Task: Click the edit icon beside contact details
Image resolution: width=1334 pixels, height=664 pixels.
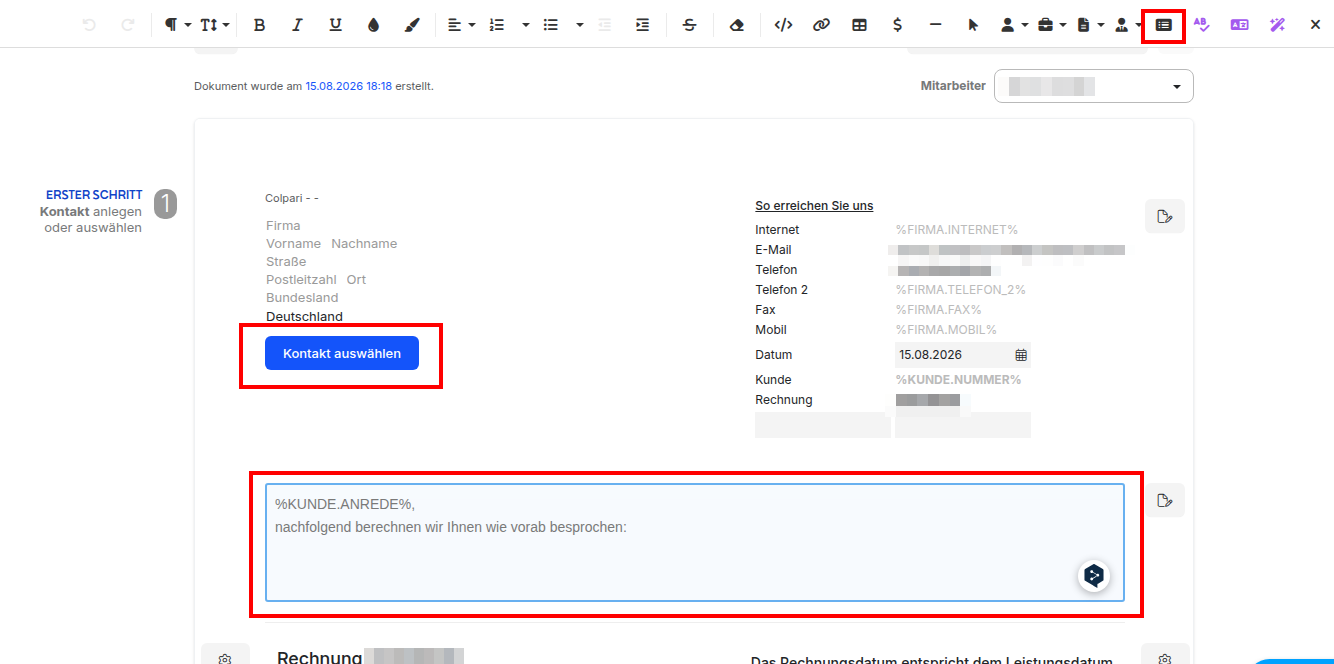Action: 1165,216
